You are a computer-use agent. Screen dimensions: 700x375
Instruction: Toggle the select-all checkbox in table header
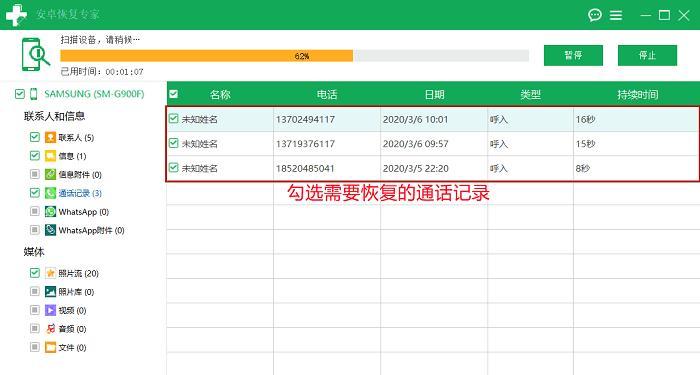click(x=174, y=94)
